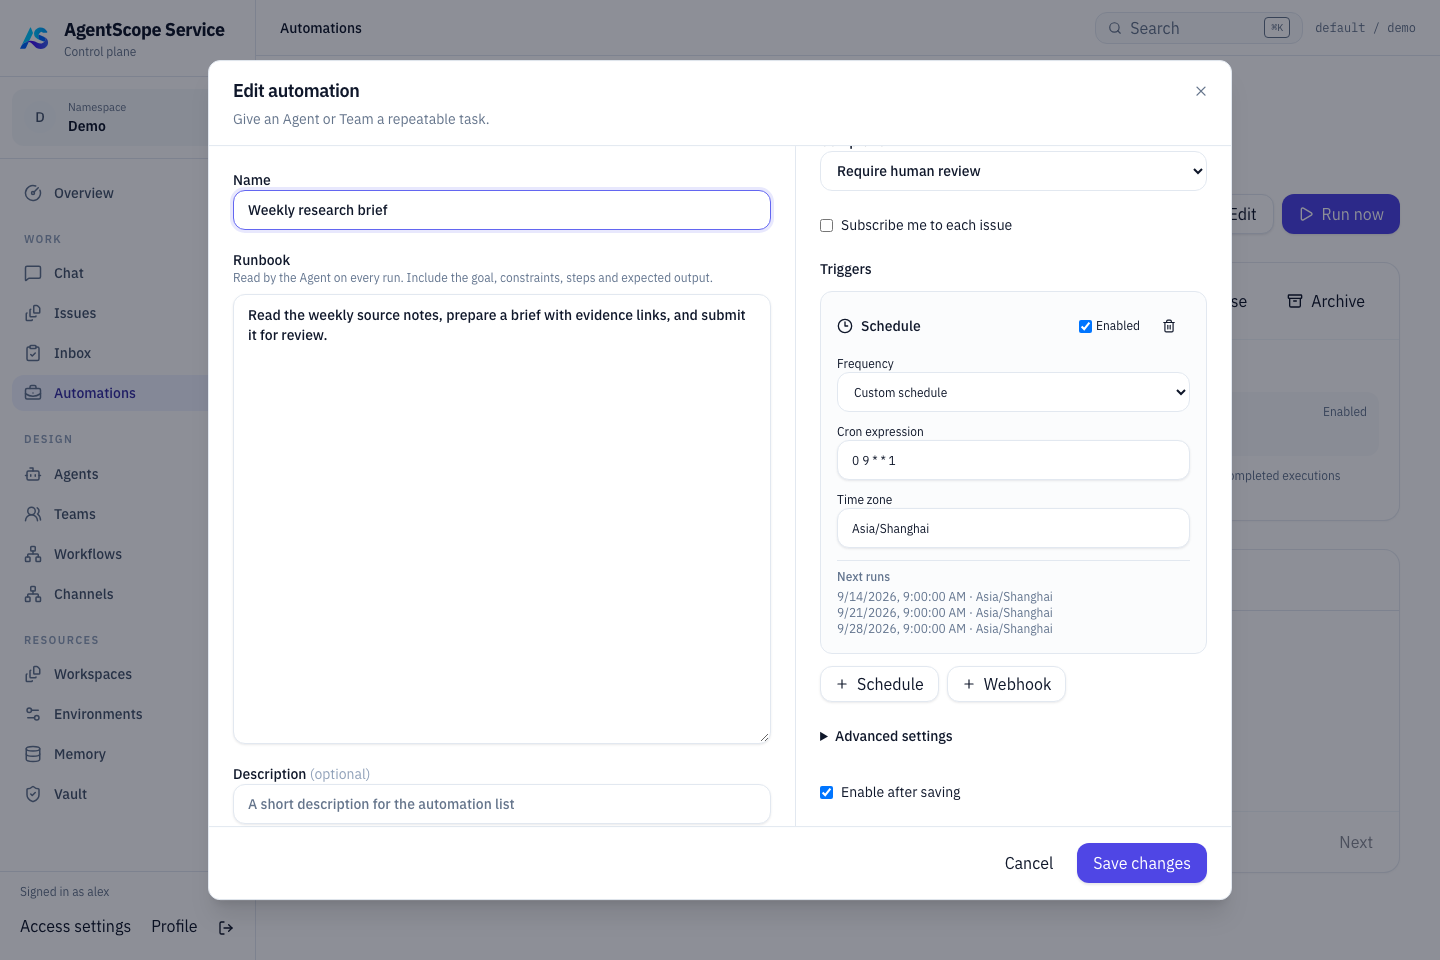Click Archive in the background page

pyautogui.click(x=1326, y=301)
